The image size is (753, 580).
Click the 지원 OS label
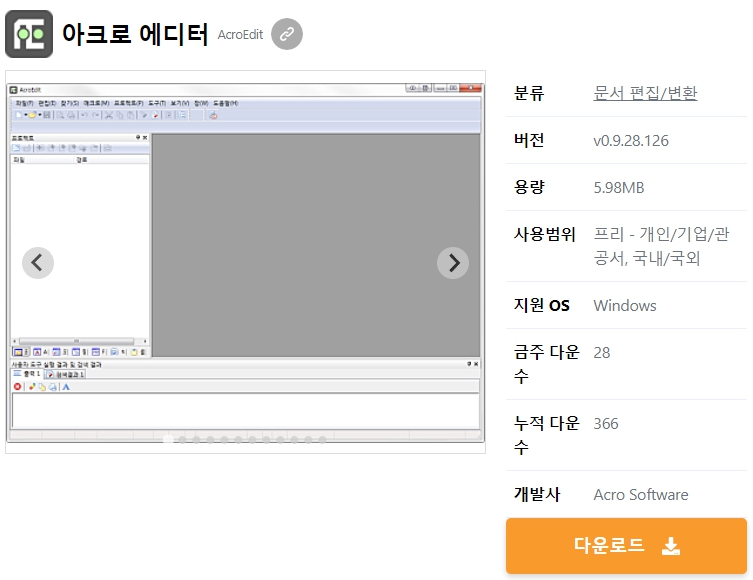[542, 305]
